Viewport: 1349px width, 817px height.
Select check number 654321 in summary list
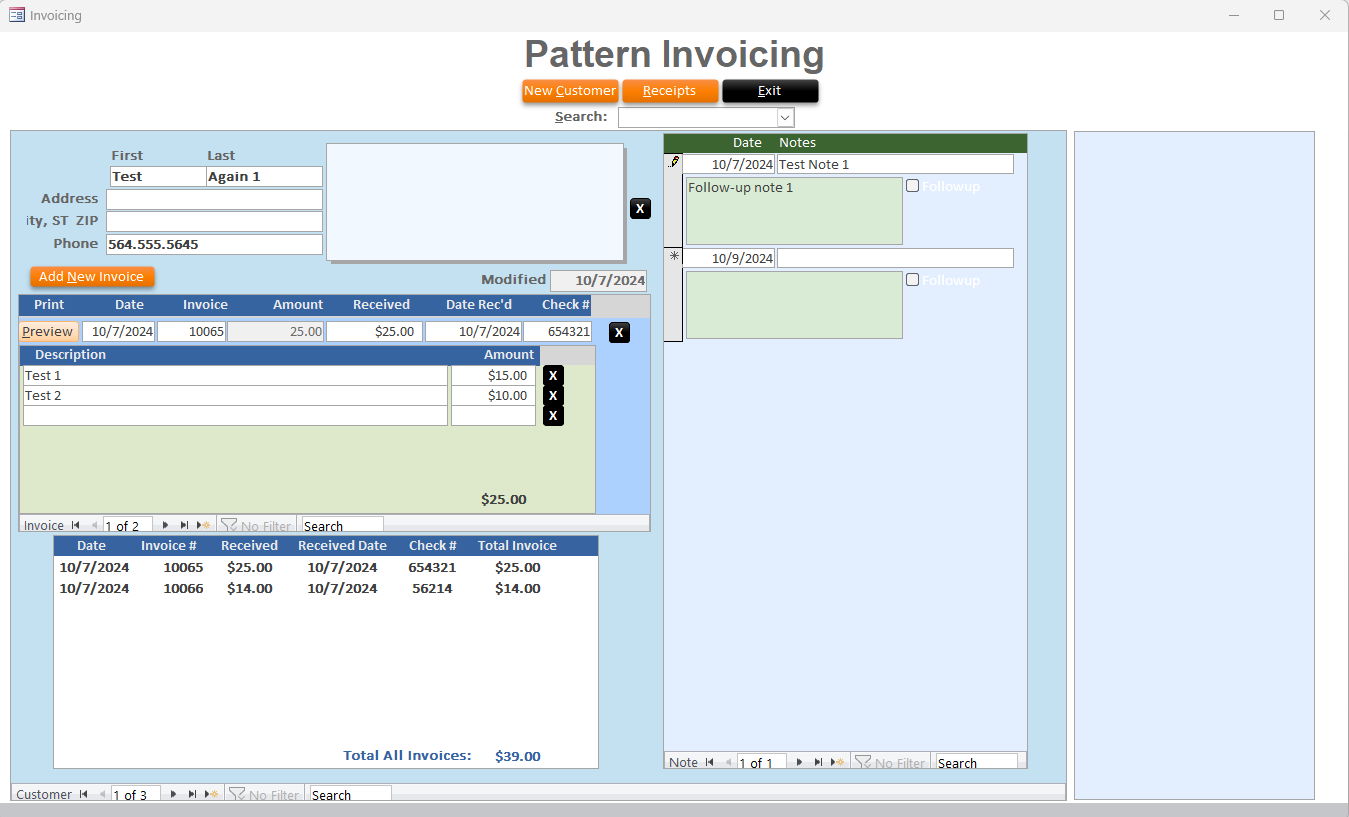point(432,568)
